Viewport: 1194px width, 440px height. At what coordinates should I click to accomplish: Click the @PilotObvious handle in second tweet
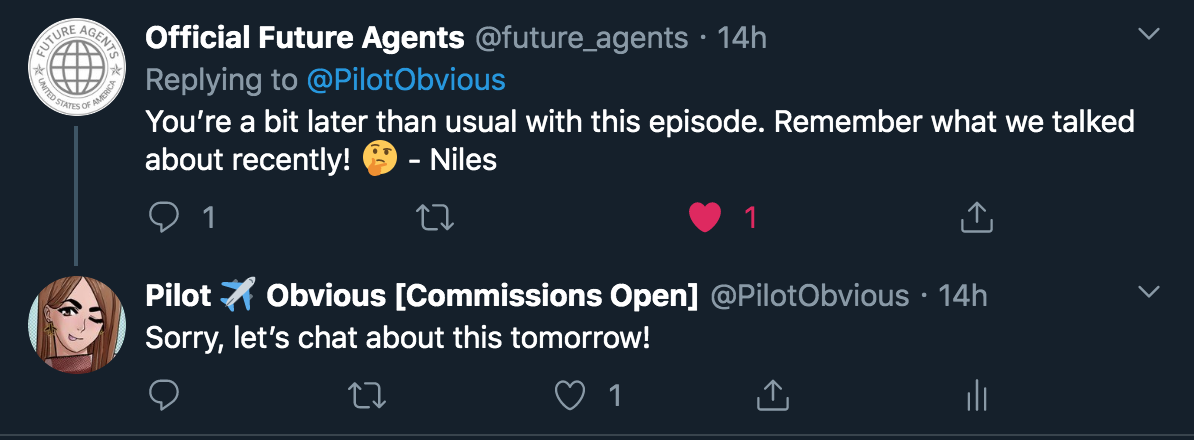click(x=809, y=296)
